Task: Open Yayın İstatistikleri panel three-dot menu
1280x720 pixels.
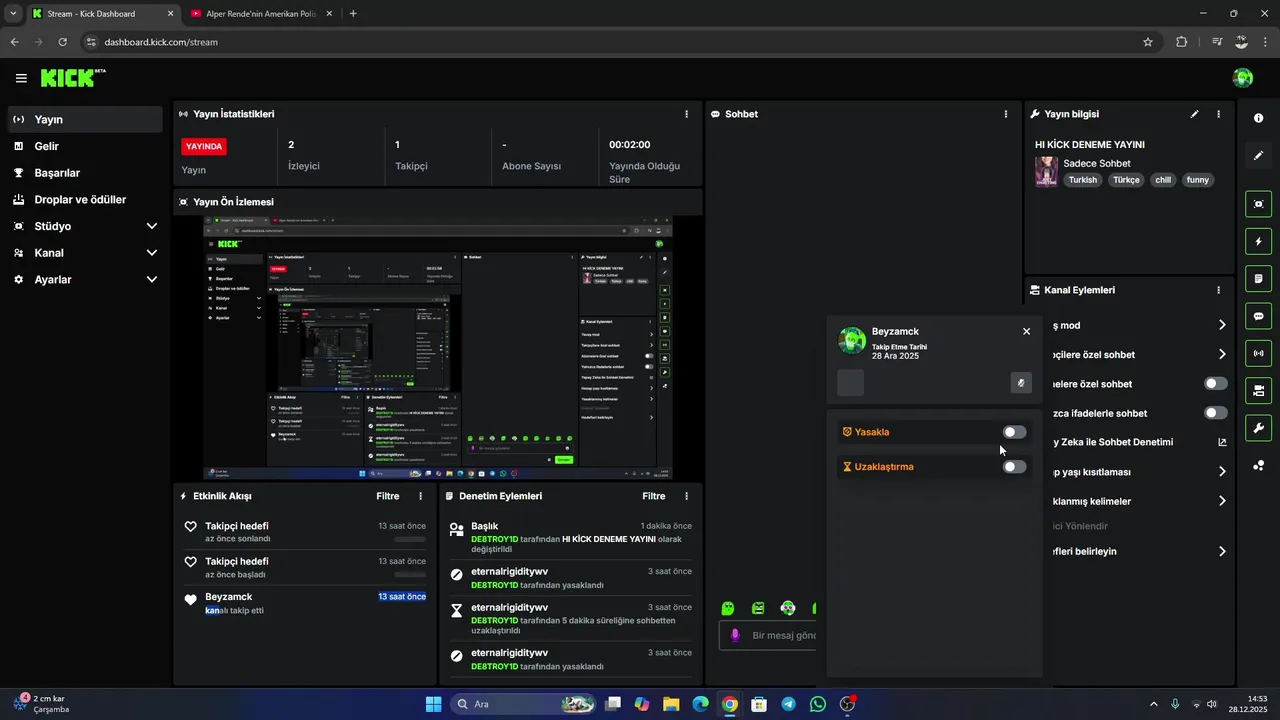Action: click(x=686, y=114)
